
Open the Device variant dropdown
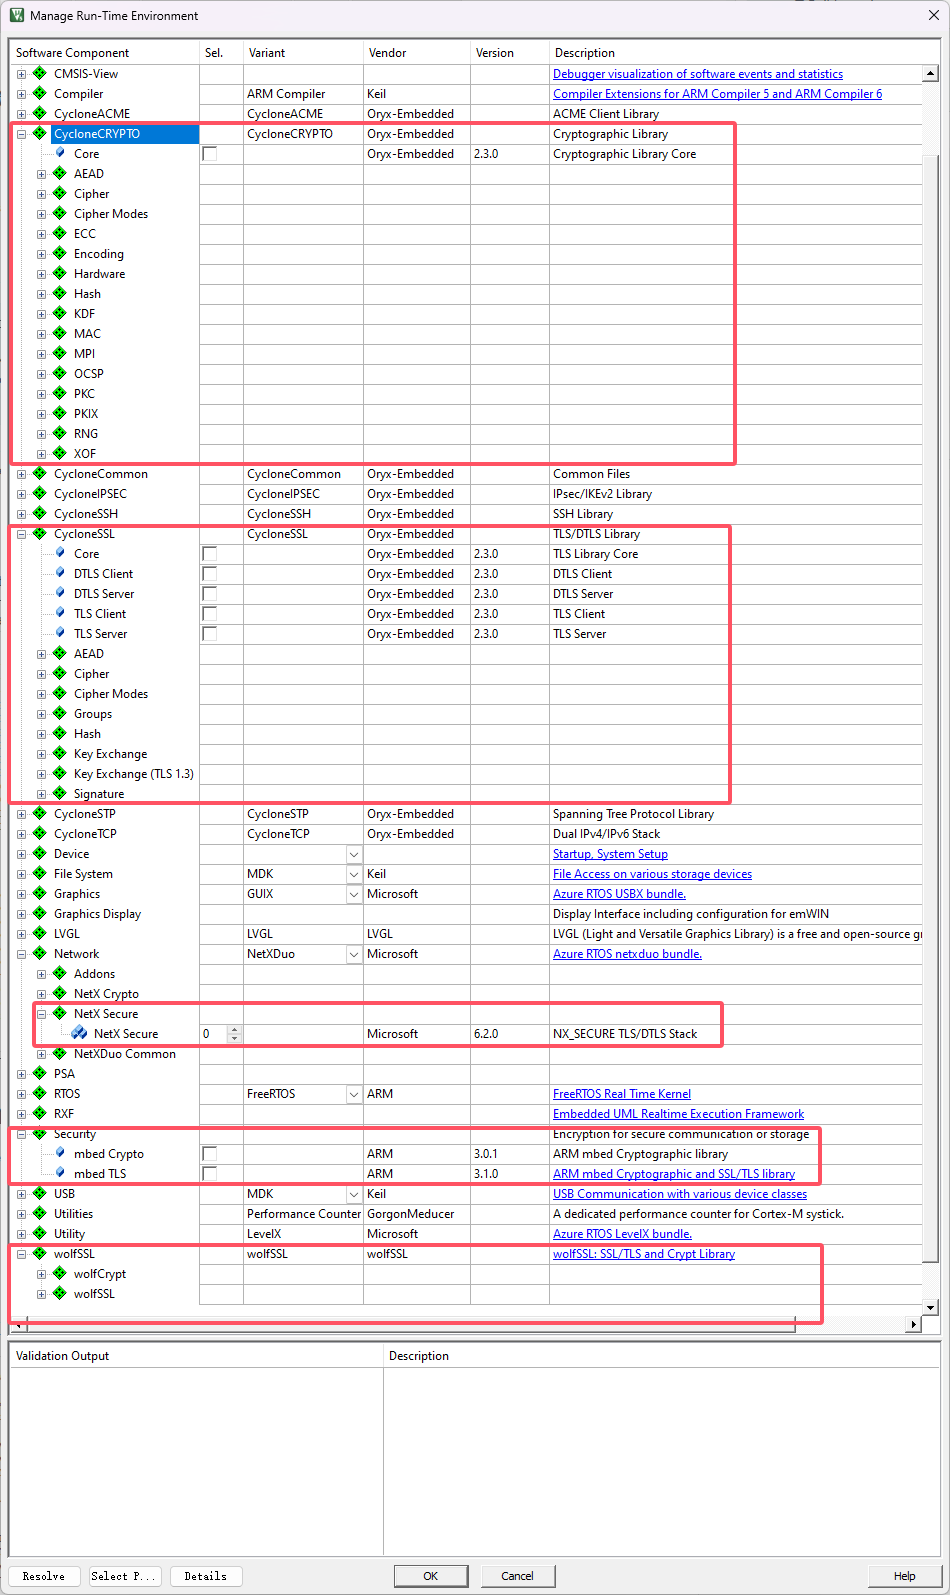pyautogui.click(x=353, y=854)
